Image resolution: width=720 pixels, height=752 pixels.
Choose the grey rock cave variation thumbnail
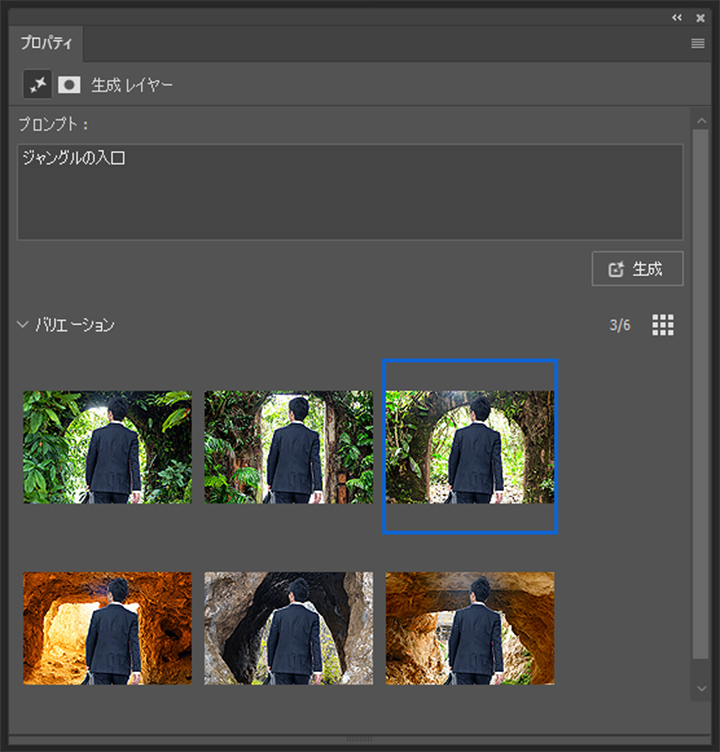pos(289,628)
